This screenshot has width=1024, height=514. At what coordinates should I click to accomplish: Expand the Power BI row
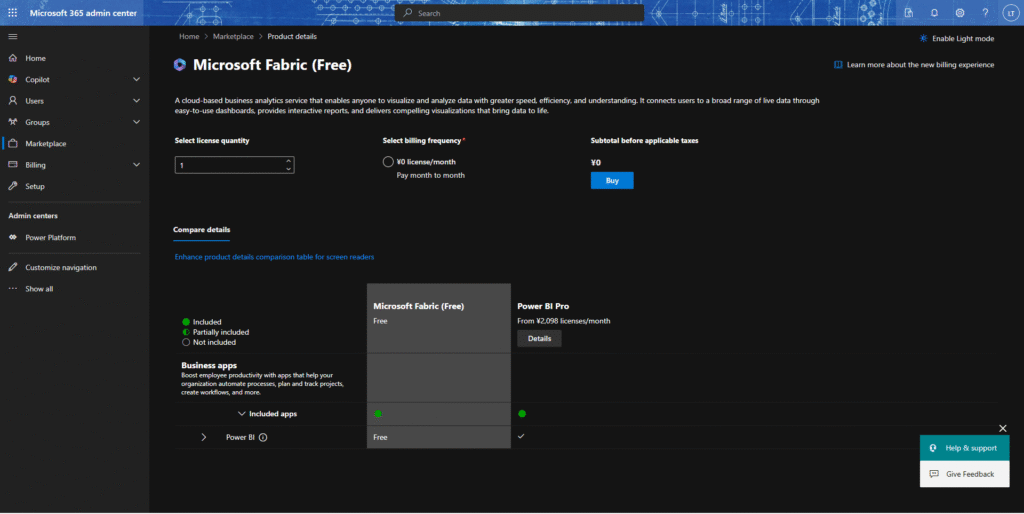(204, 437)
